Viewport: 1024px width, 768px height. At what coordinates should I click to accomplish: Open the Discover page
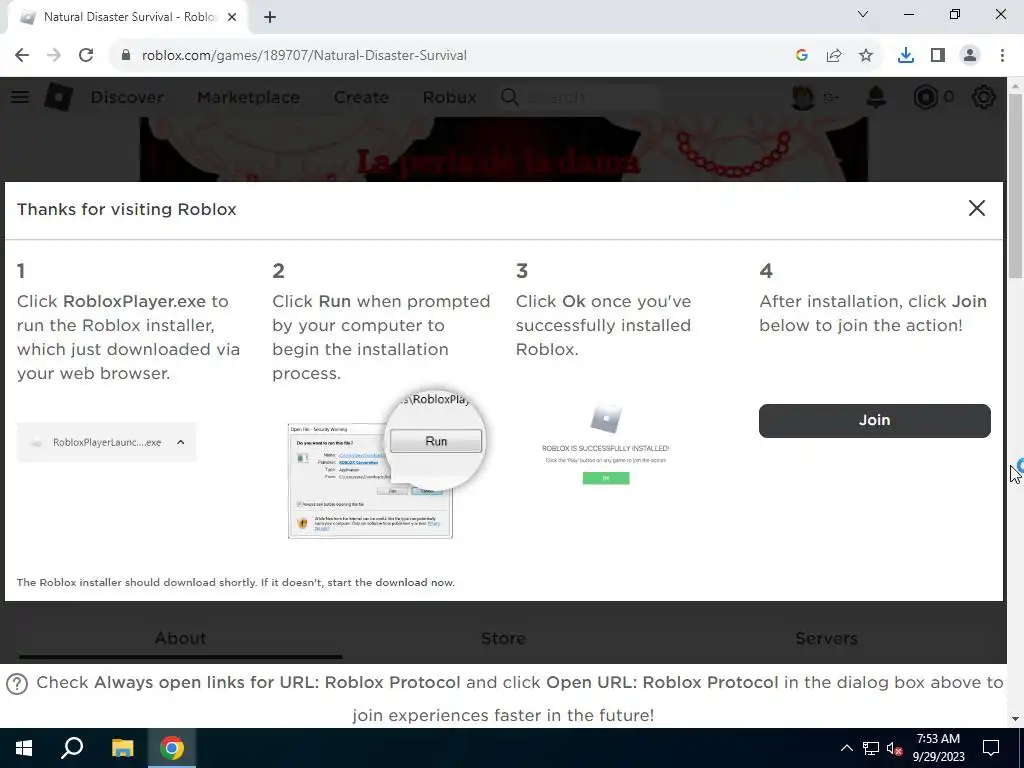[x=127, y=97]
